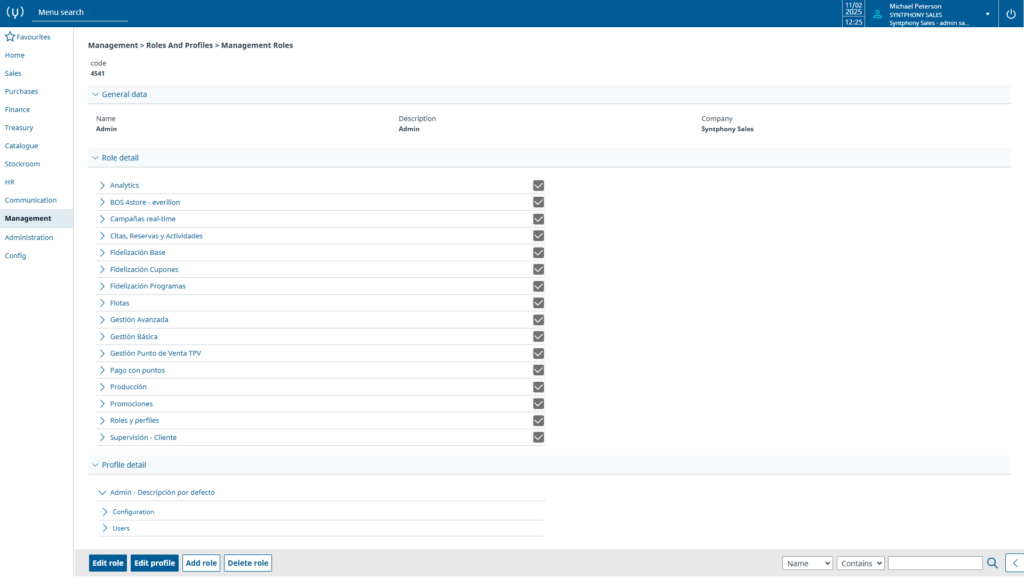1024x578 pixels.
Task: Toggle the Fidelización Programas checkbox
Action: click(x=538, y=286)
